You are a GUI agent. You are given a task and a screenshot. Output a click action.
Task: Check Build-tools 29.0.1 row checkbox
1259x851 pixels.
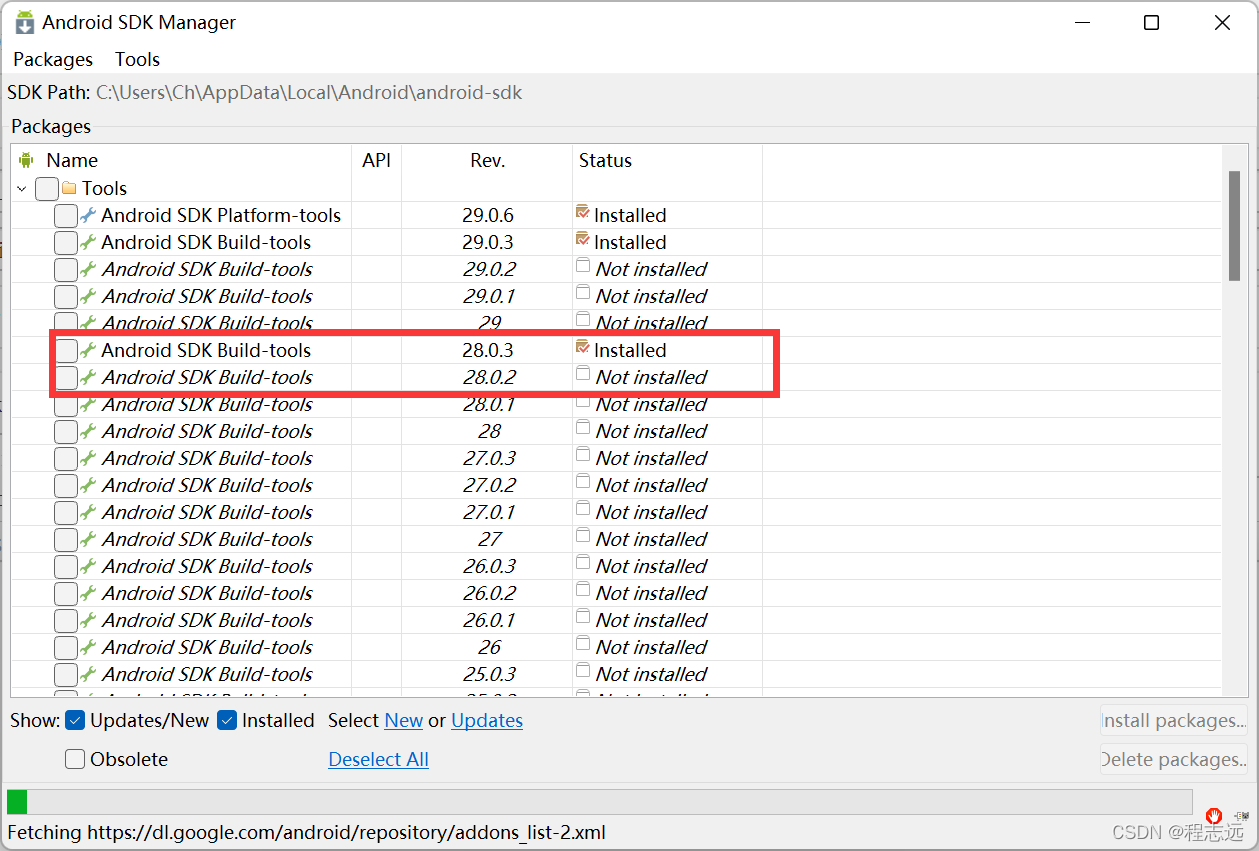[x=65, y=296]
